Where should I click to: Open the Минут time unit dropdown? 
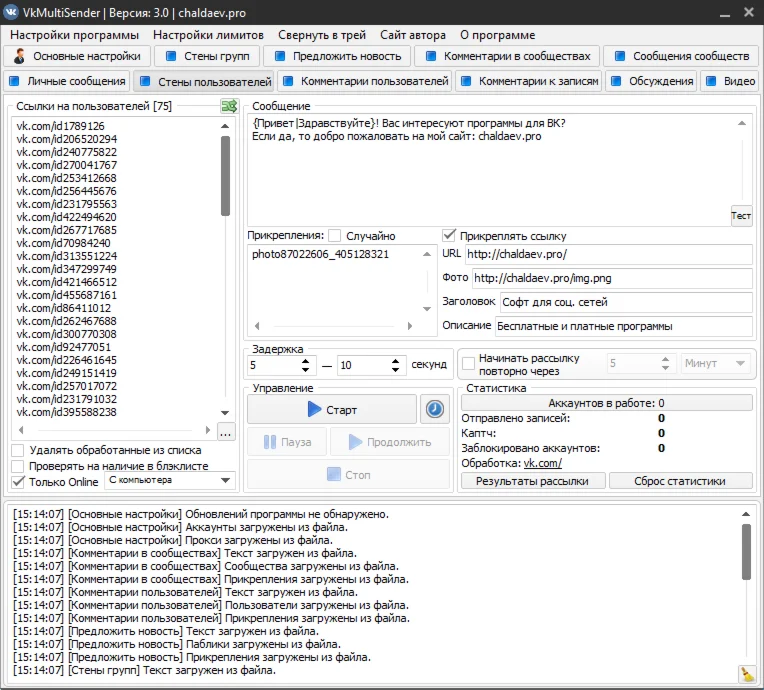[x=716, y=364]
